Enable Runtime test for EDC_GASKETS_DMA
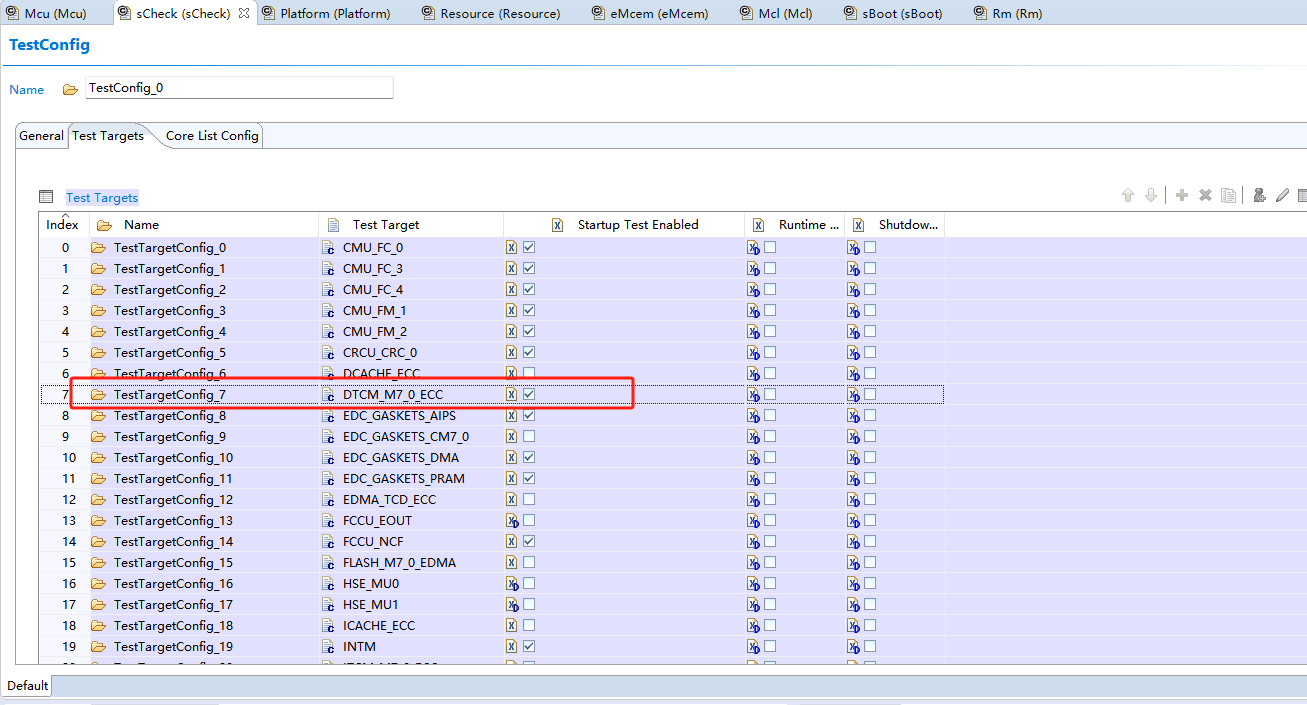The height and width of the screenshot is (705, 1307). tap(770, 457)
